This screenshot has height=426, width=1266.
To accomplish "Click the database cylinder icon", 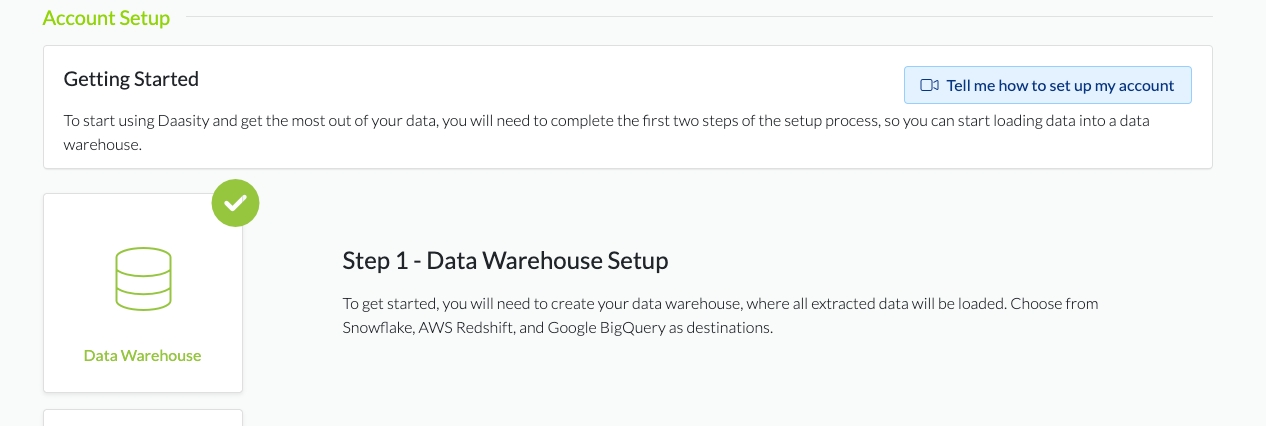I will pos(143,277).
